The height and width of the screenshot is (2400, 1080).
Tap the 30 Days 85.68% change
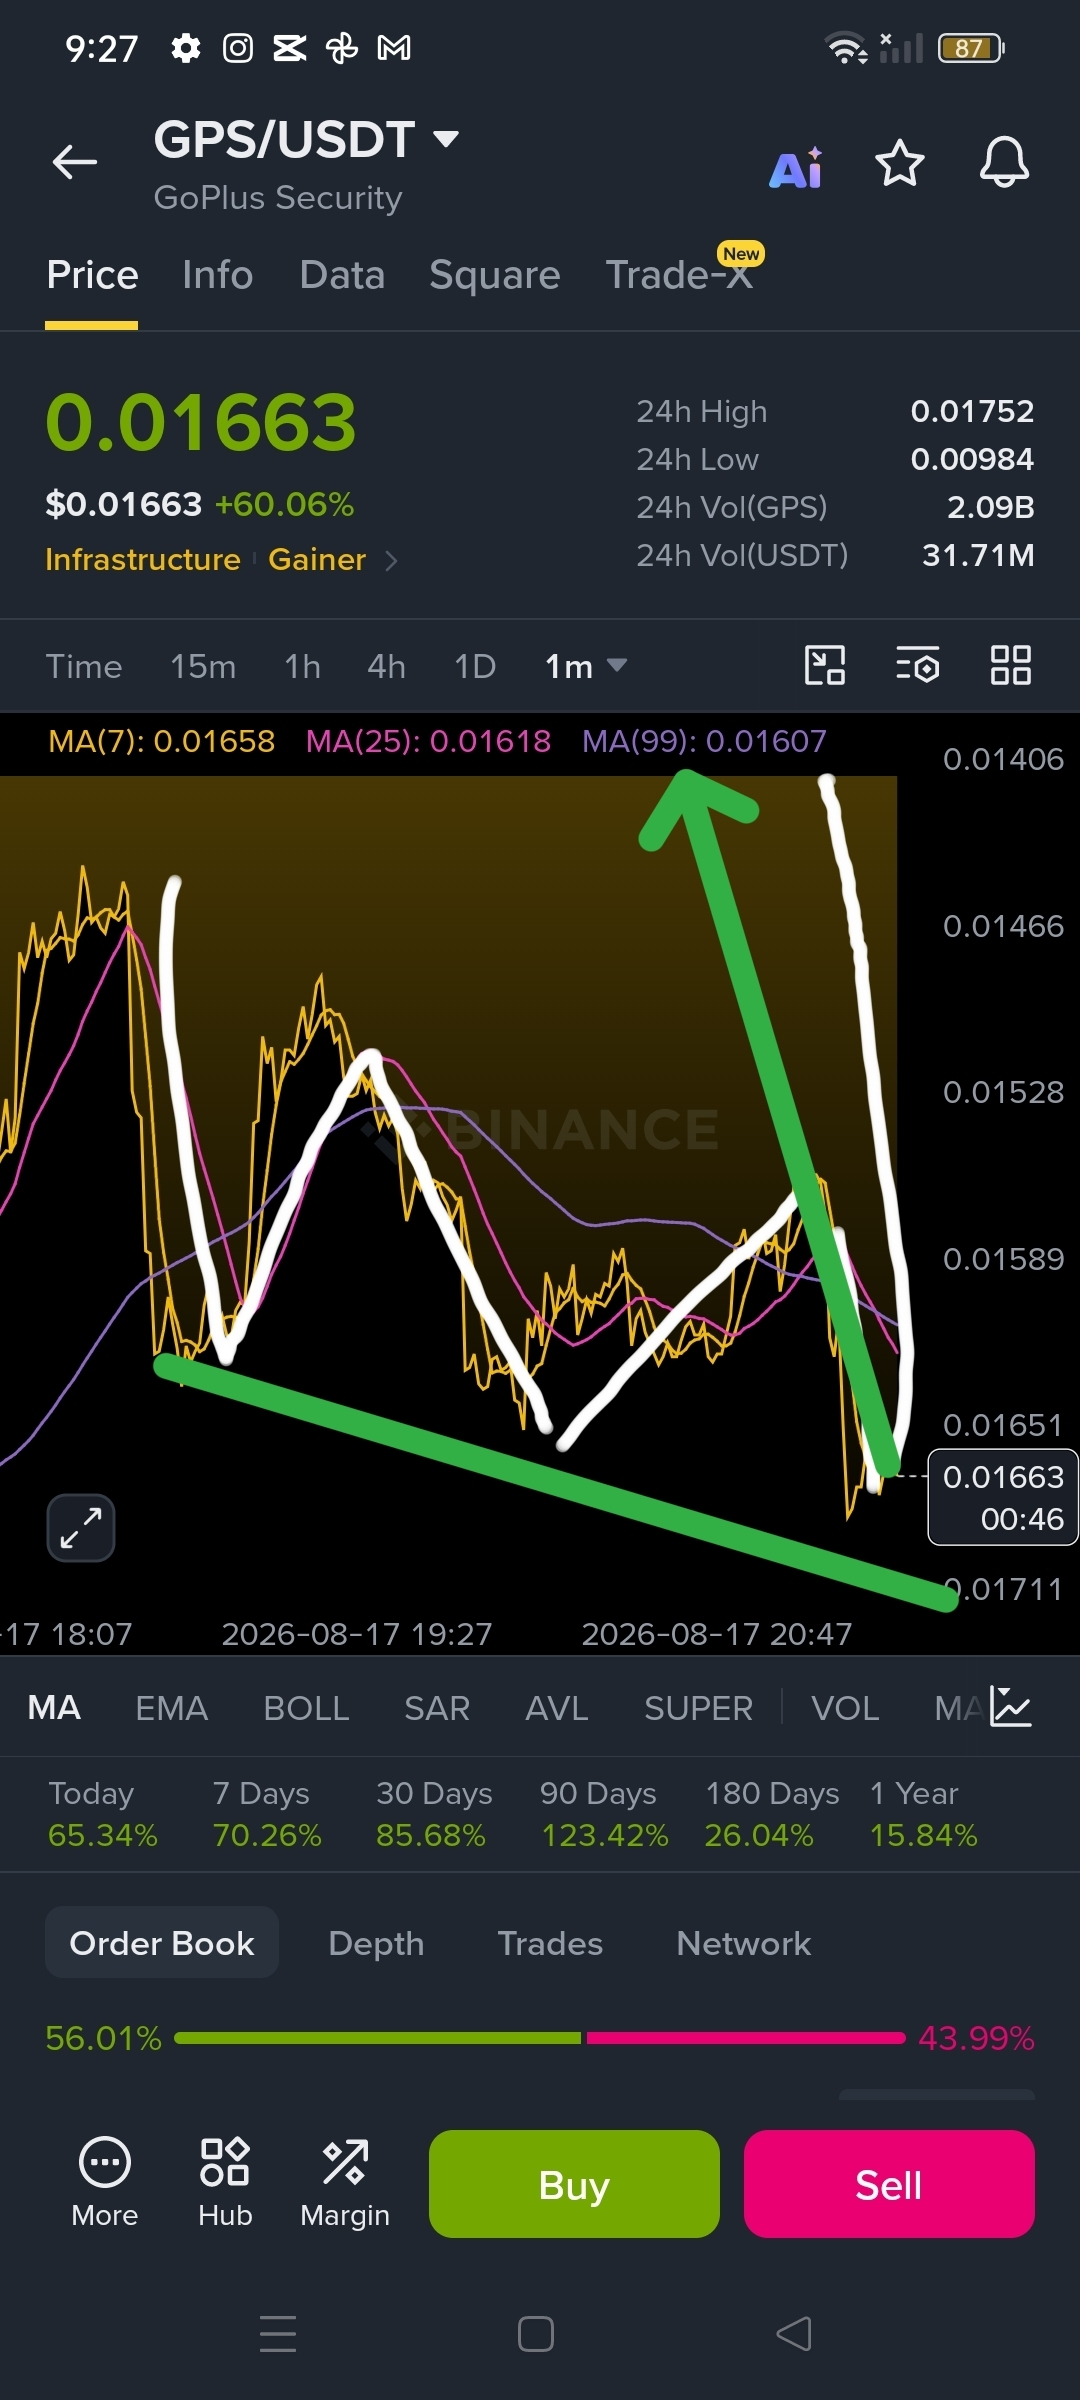point(434,1814)
